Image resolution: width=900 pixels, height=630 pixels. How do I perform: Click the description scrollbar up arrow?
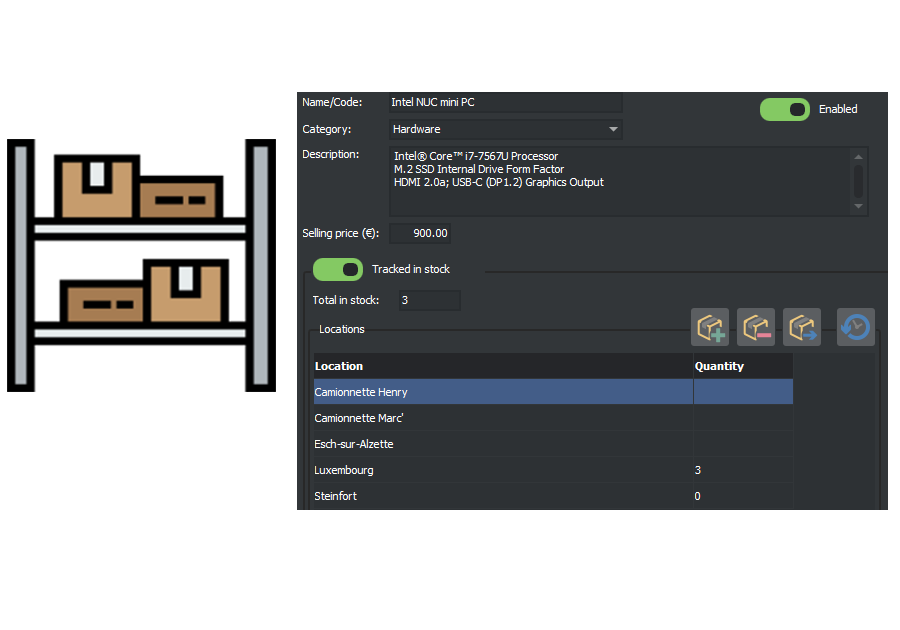click(x=858, y=157)
